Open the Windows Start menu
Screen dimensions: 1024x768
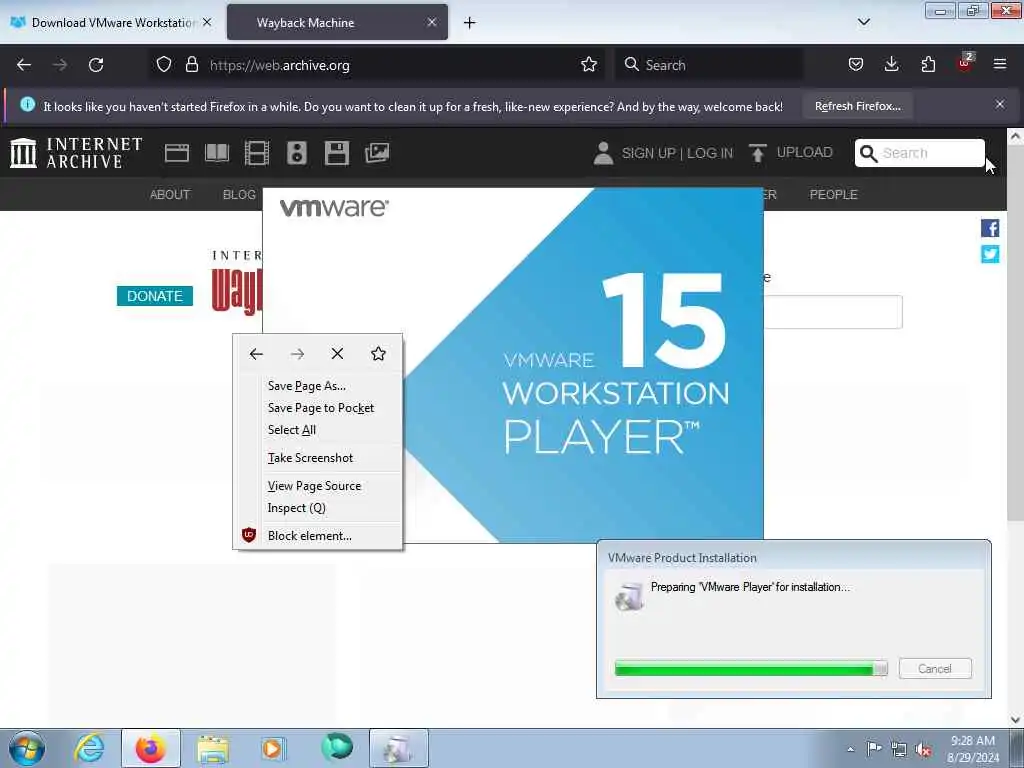[x=27, y=748]
